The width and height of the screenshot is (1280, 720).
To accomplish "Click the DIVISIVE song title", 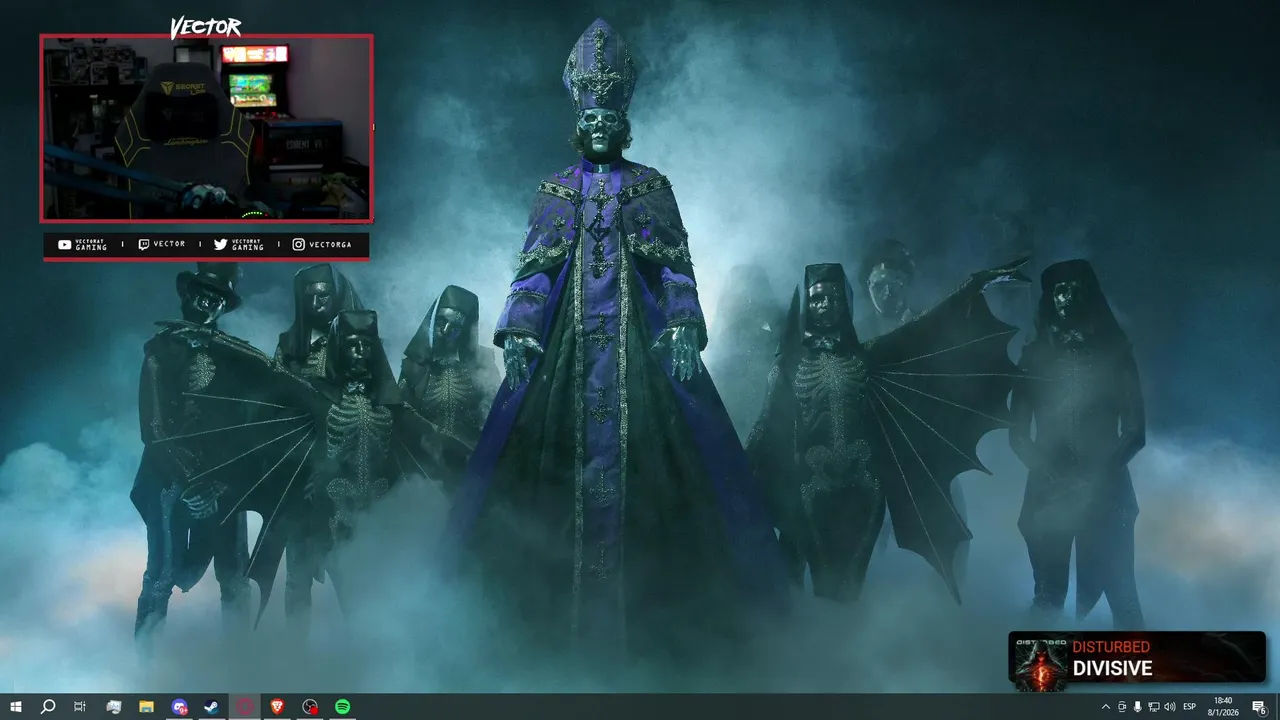I will 1112,669.
